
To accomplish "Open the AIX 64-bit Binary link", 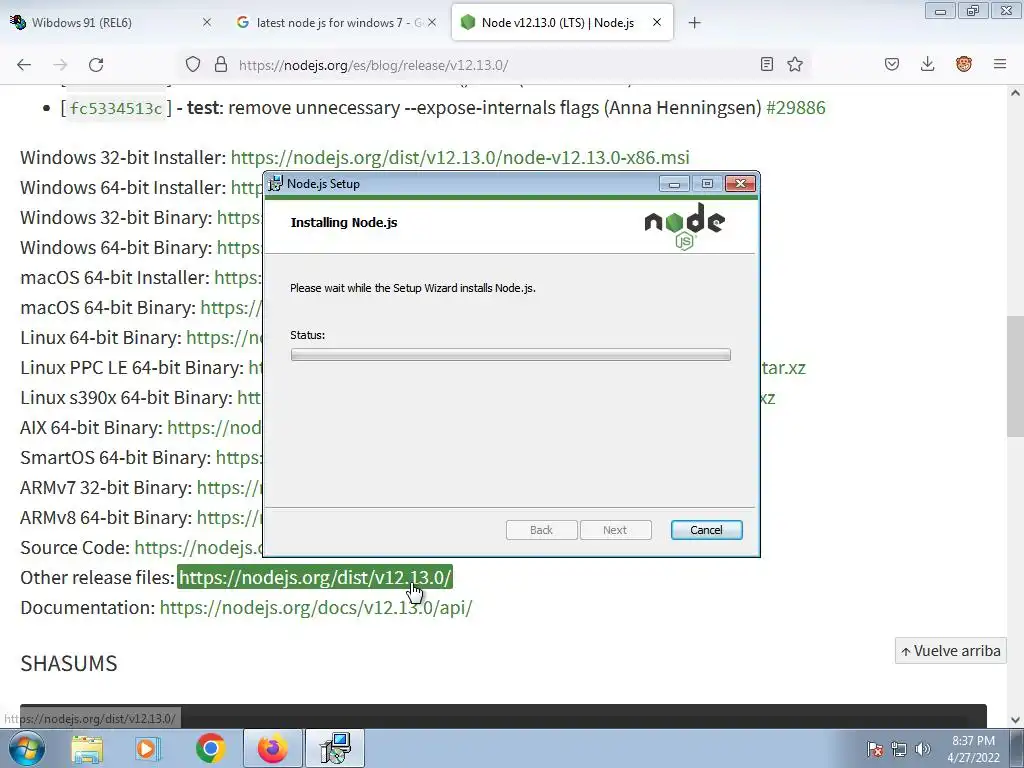I will [x=214, y=428].
